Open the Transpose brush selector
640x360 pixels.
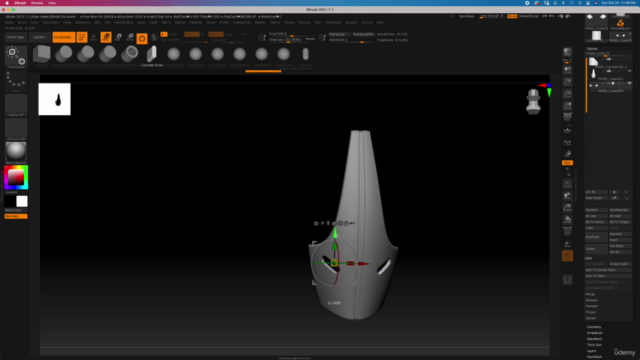(x=16, y=57)
